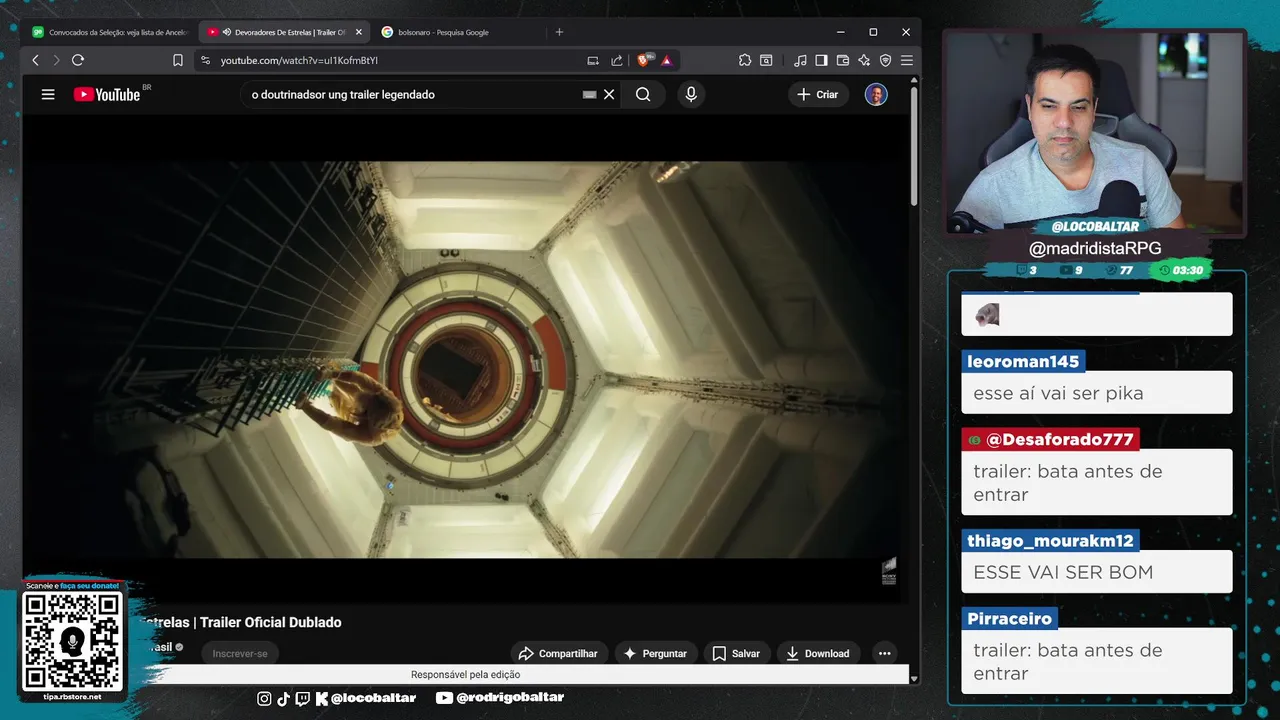Screen dimensions: 1280x720
Task: Go back in the browser
Action: tap(36, 60)
